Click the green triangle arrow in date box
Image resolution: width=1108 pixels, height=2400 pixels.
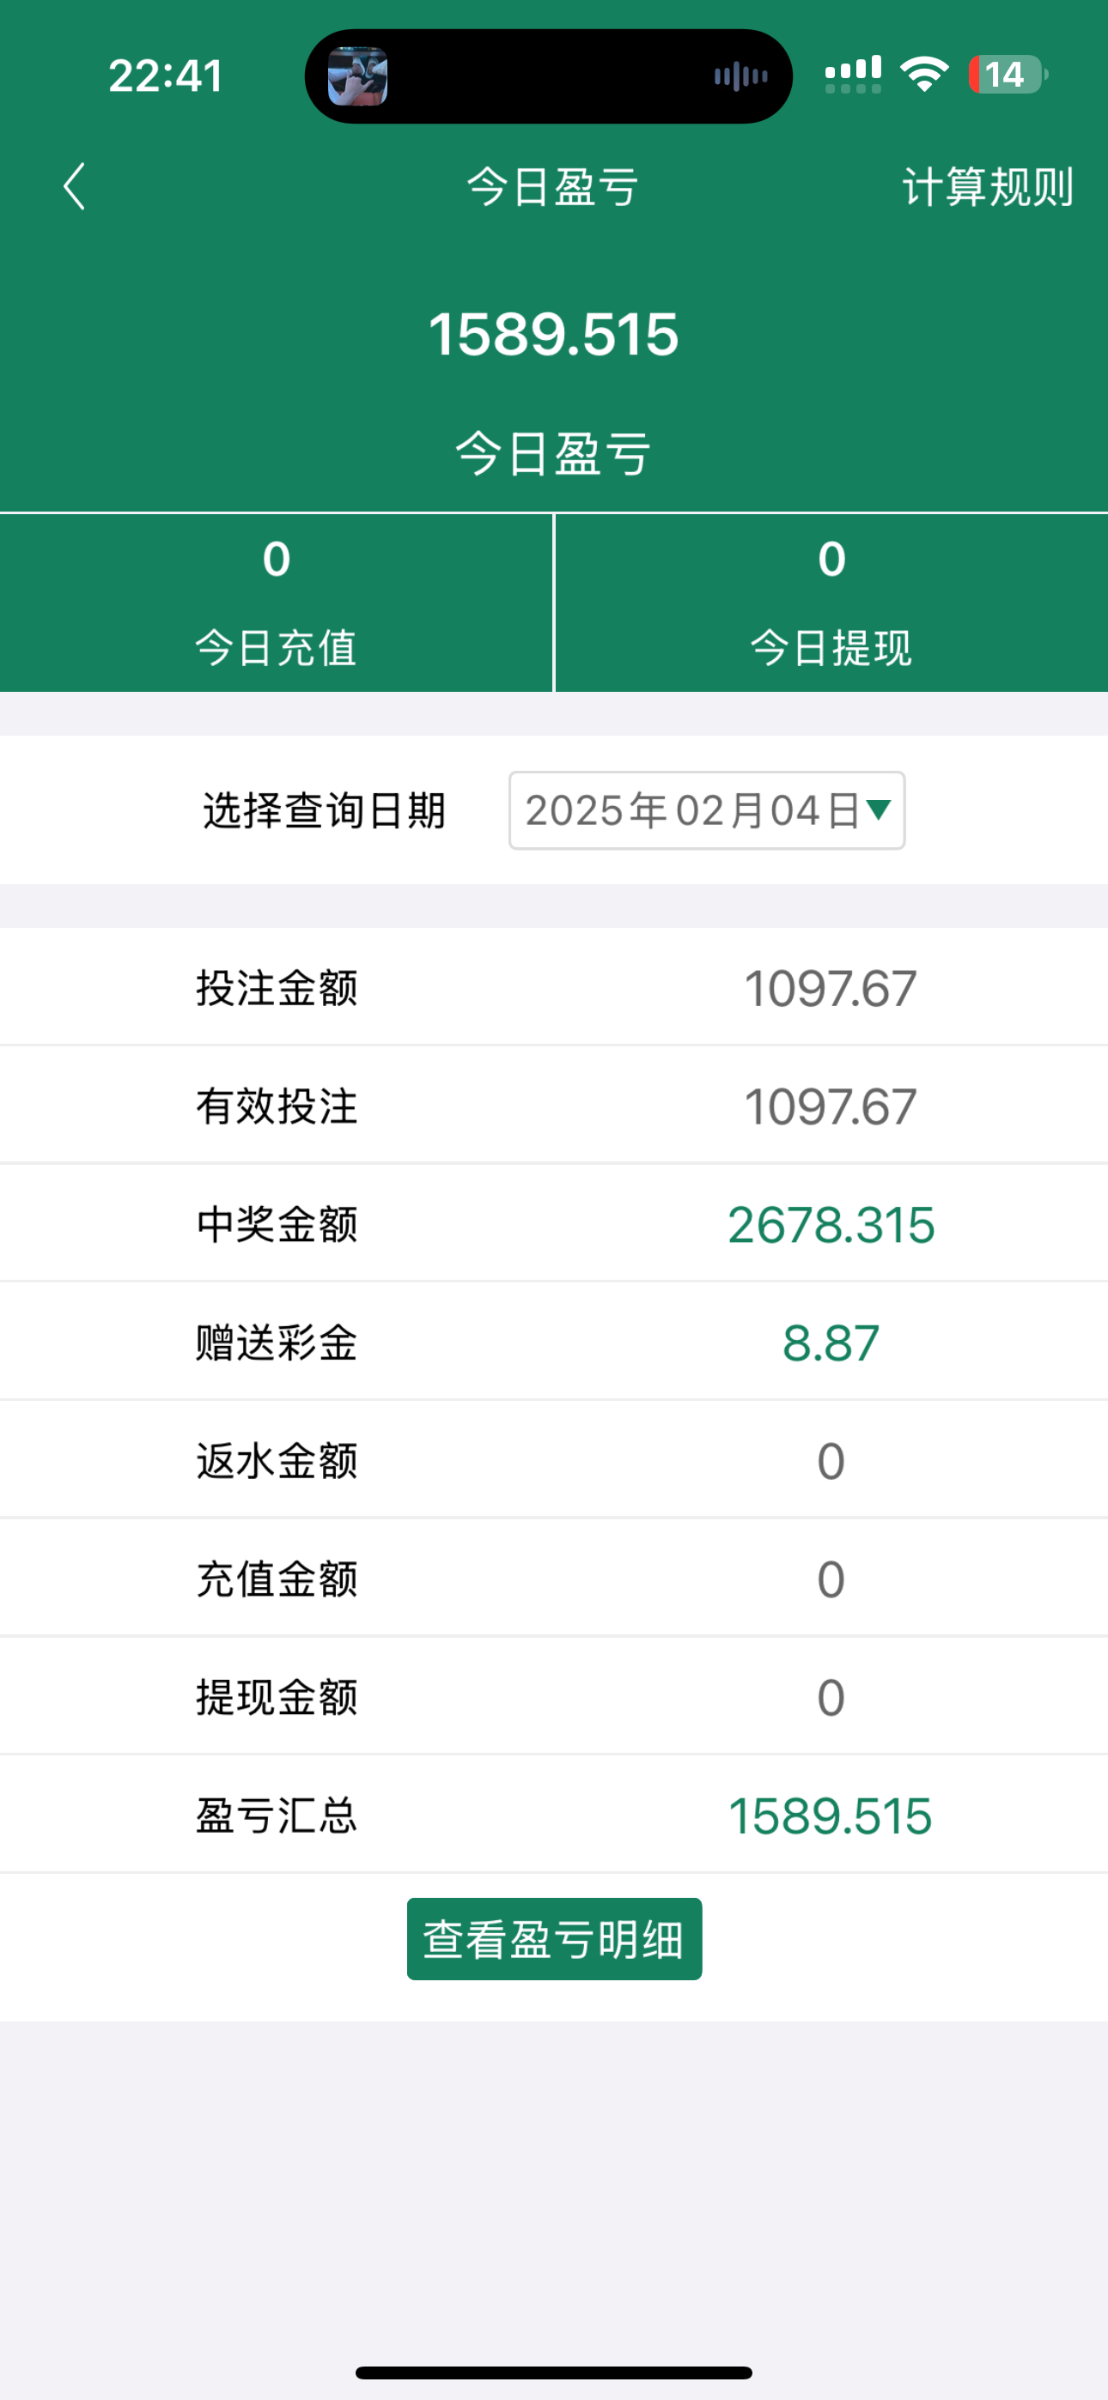click(x=879, y=809)
